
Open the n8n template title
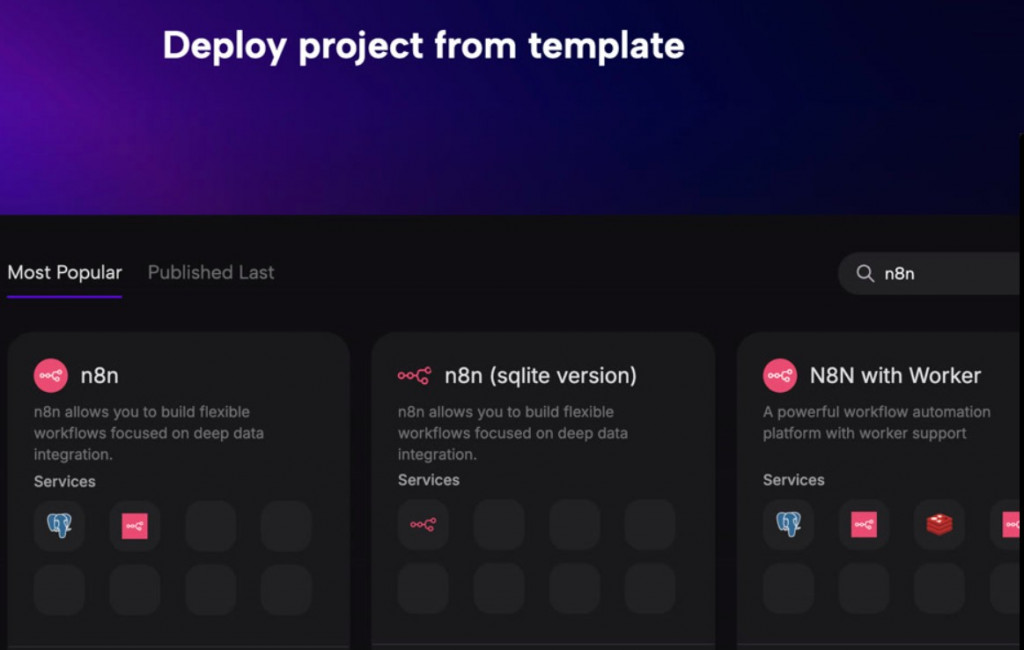tap(99, 376)
